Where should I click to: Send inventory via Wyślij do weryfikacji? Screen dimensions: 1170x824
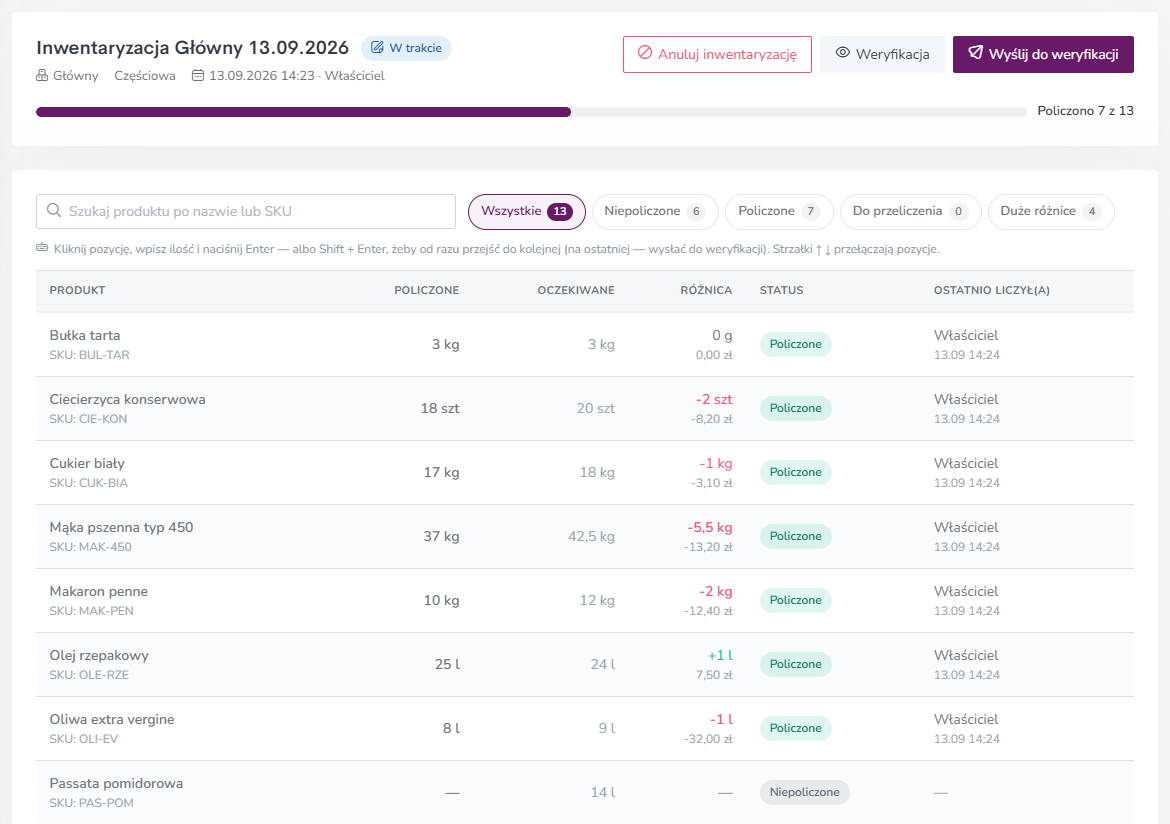[1043, 54]
